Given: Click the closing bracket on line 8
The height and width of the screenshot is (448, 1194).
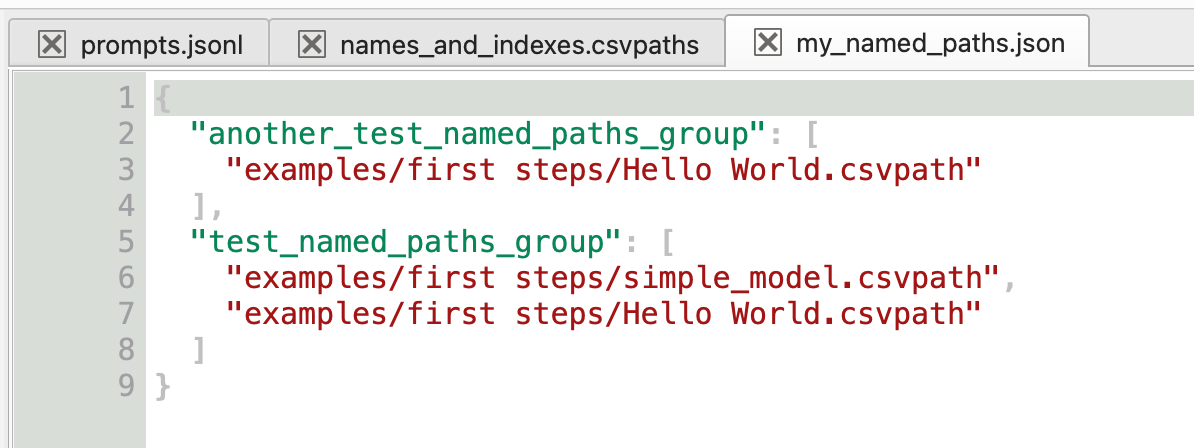Looking at the screenshot, I should click(199, 350).
